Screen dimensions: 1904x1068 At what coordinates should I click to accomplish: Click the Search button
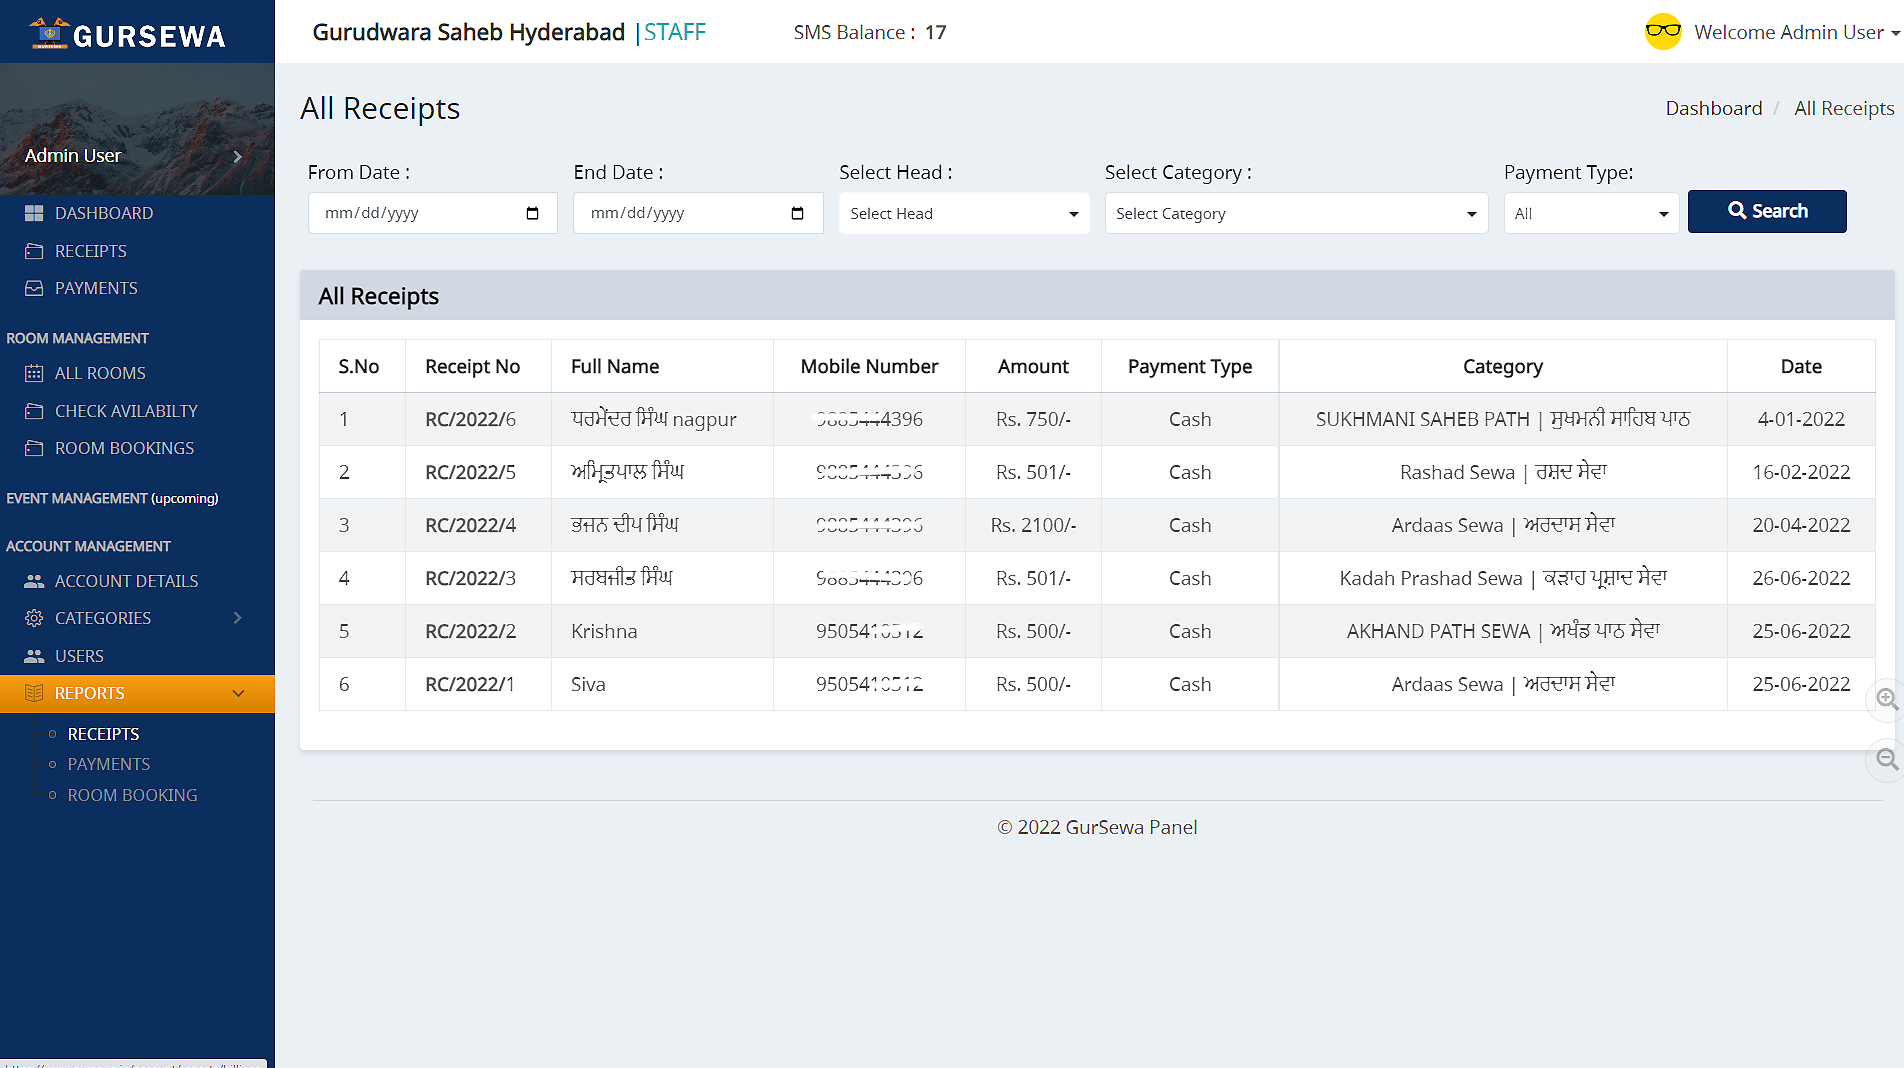point(1766,211)
